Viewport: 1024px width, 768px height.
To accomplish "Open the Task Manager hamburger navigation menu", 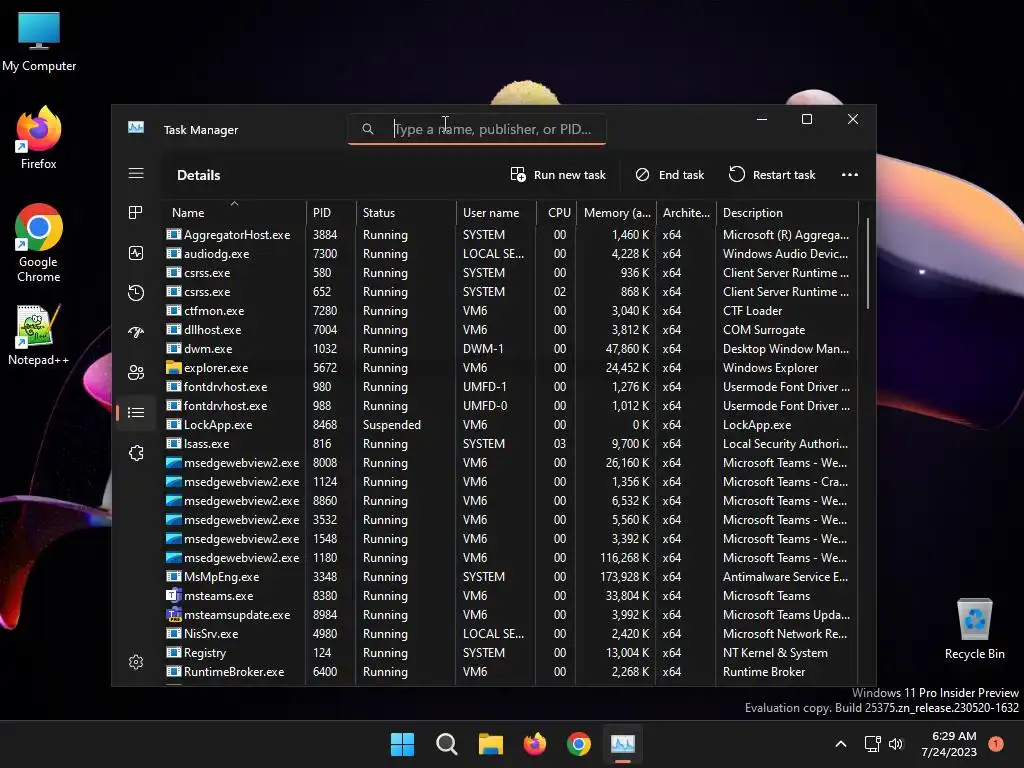I will point(136,173).
